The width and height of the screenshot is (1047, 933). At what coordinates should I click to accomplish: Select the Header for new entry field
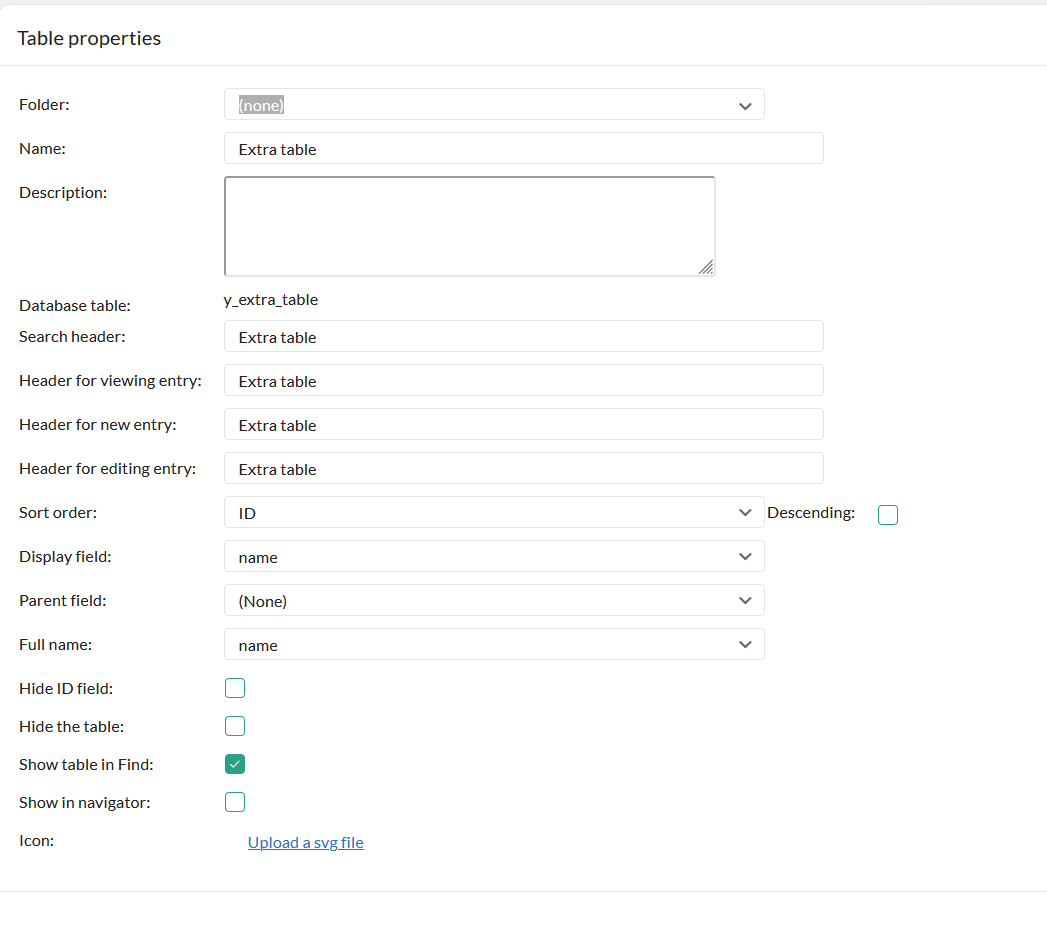click(523, 425)
